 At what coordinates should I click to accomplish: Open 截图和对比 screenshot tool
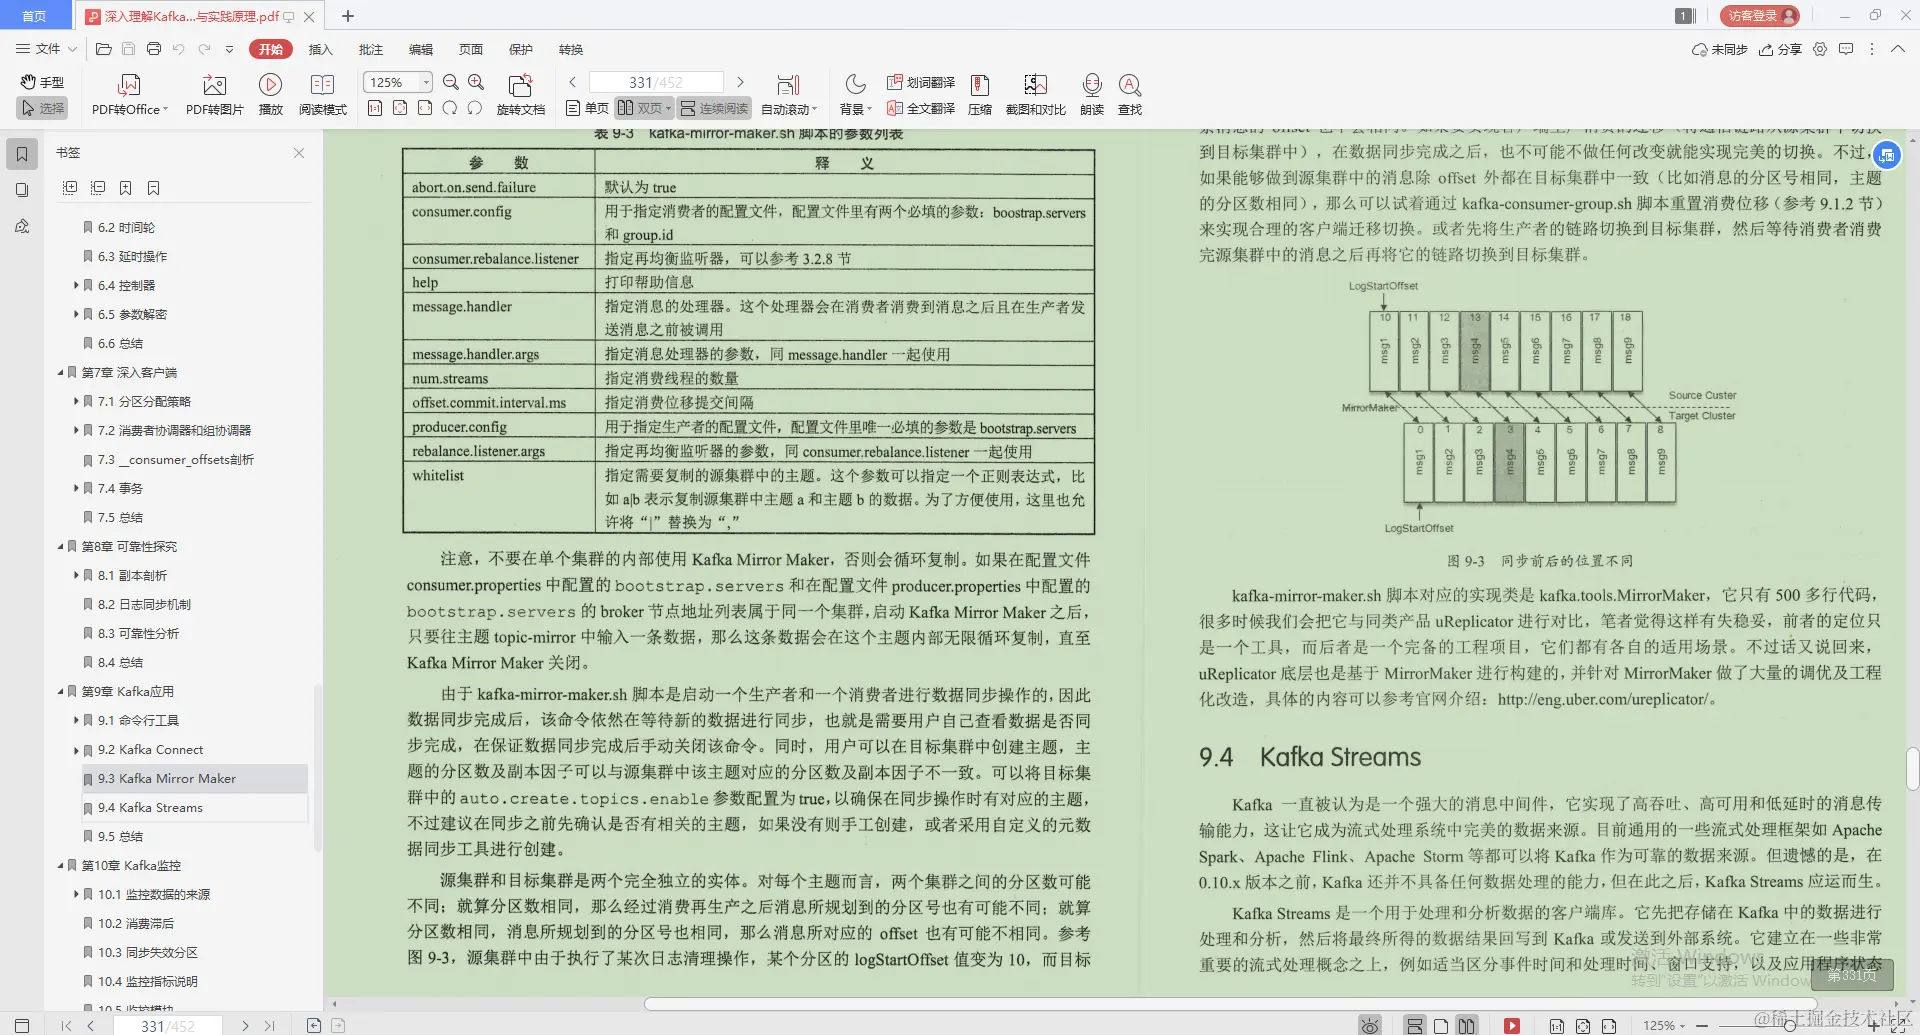click(x=1035, y=93)
